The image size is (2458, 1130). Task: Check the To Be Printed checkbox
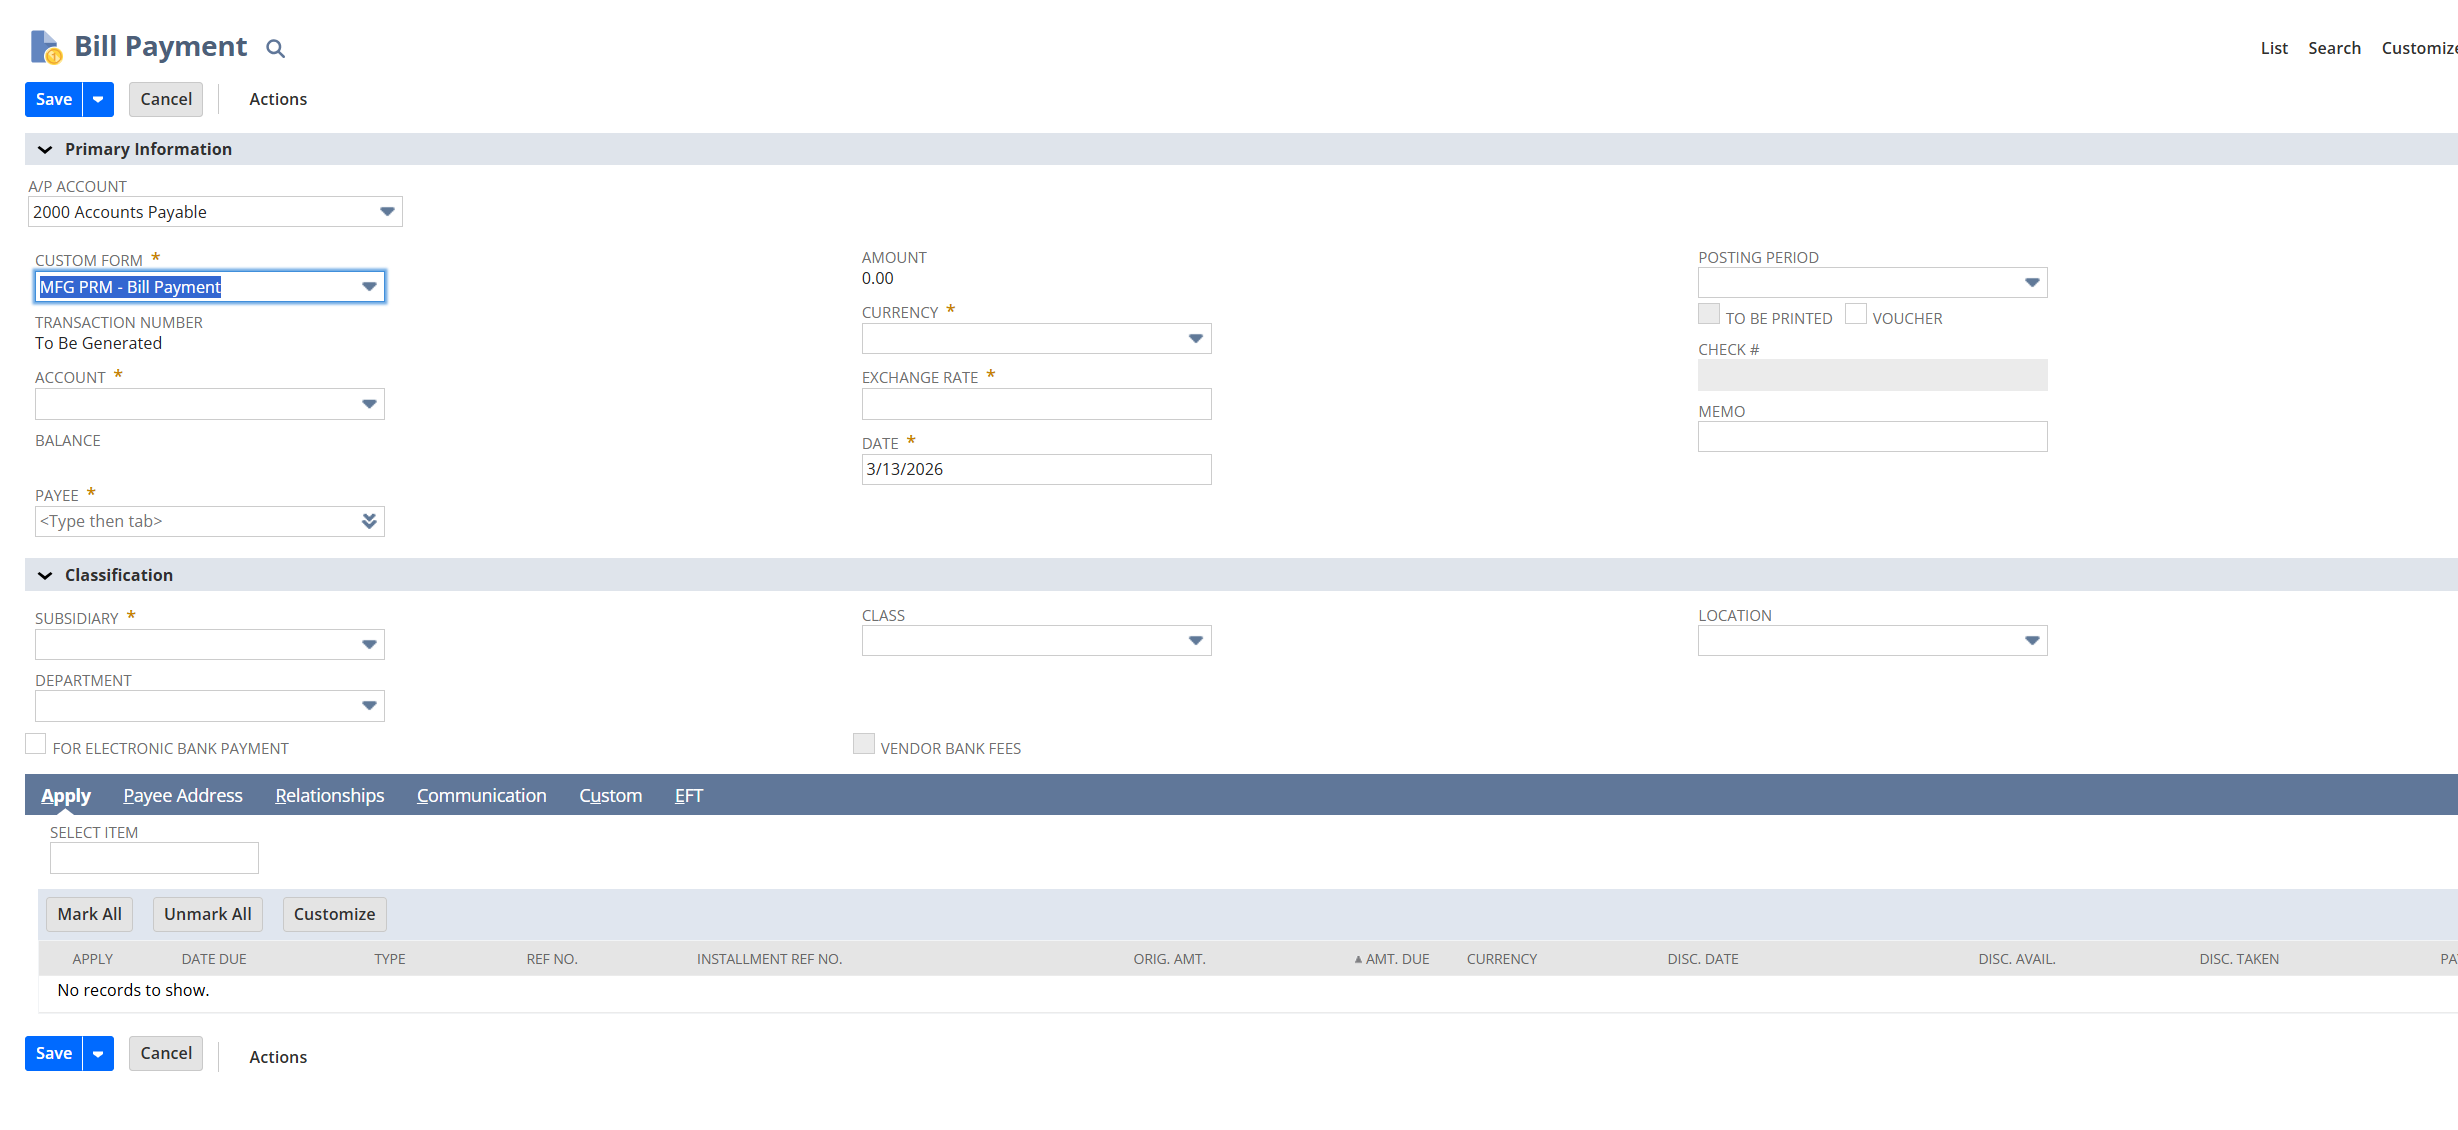(x=1709, y=315)
